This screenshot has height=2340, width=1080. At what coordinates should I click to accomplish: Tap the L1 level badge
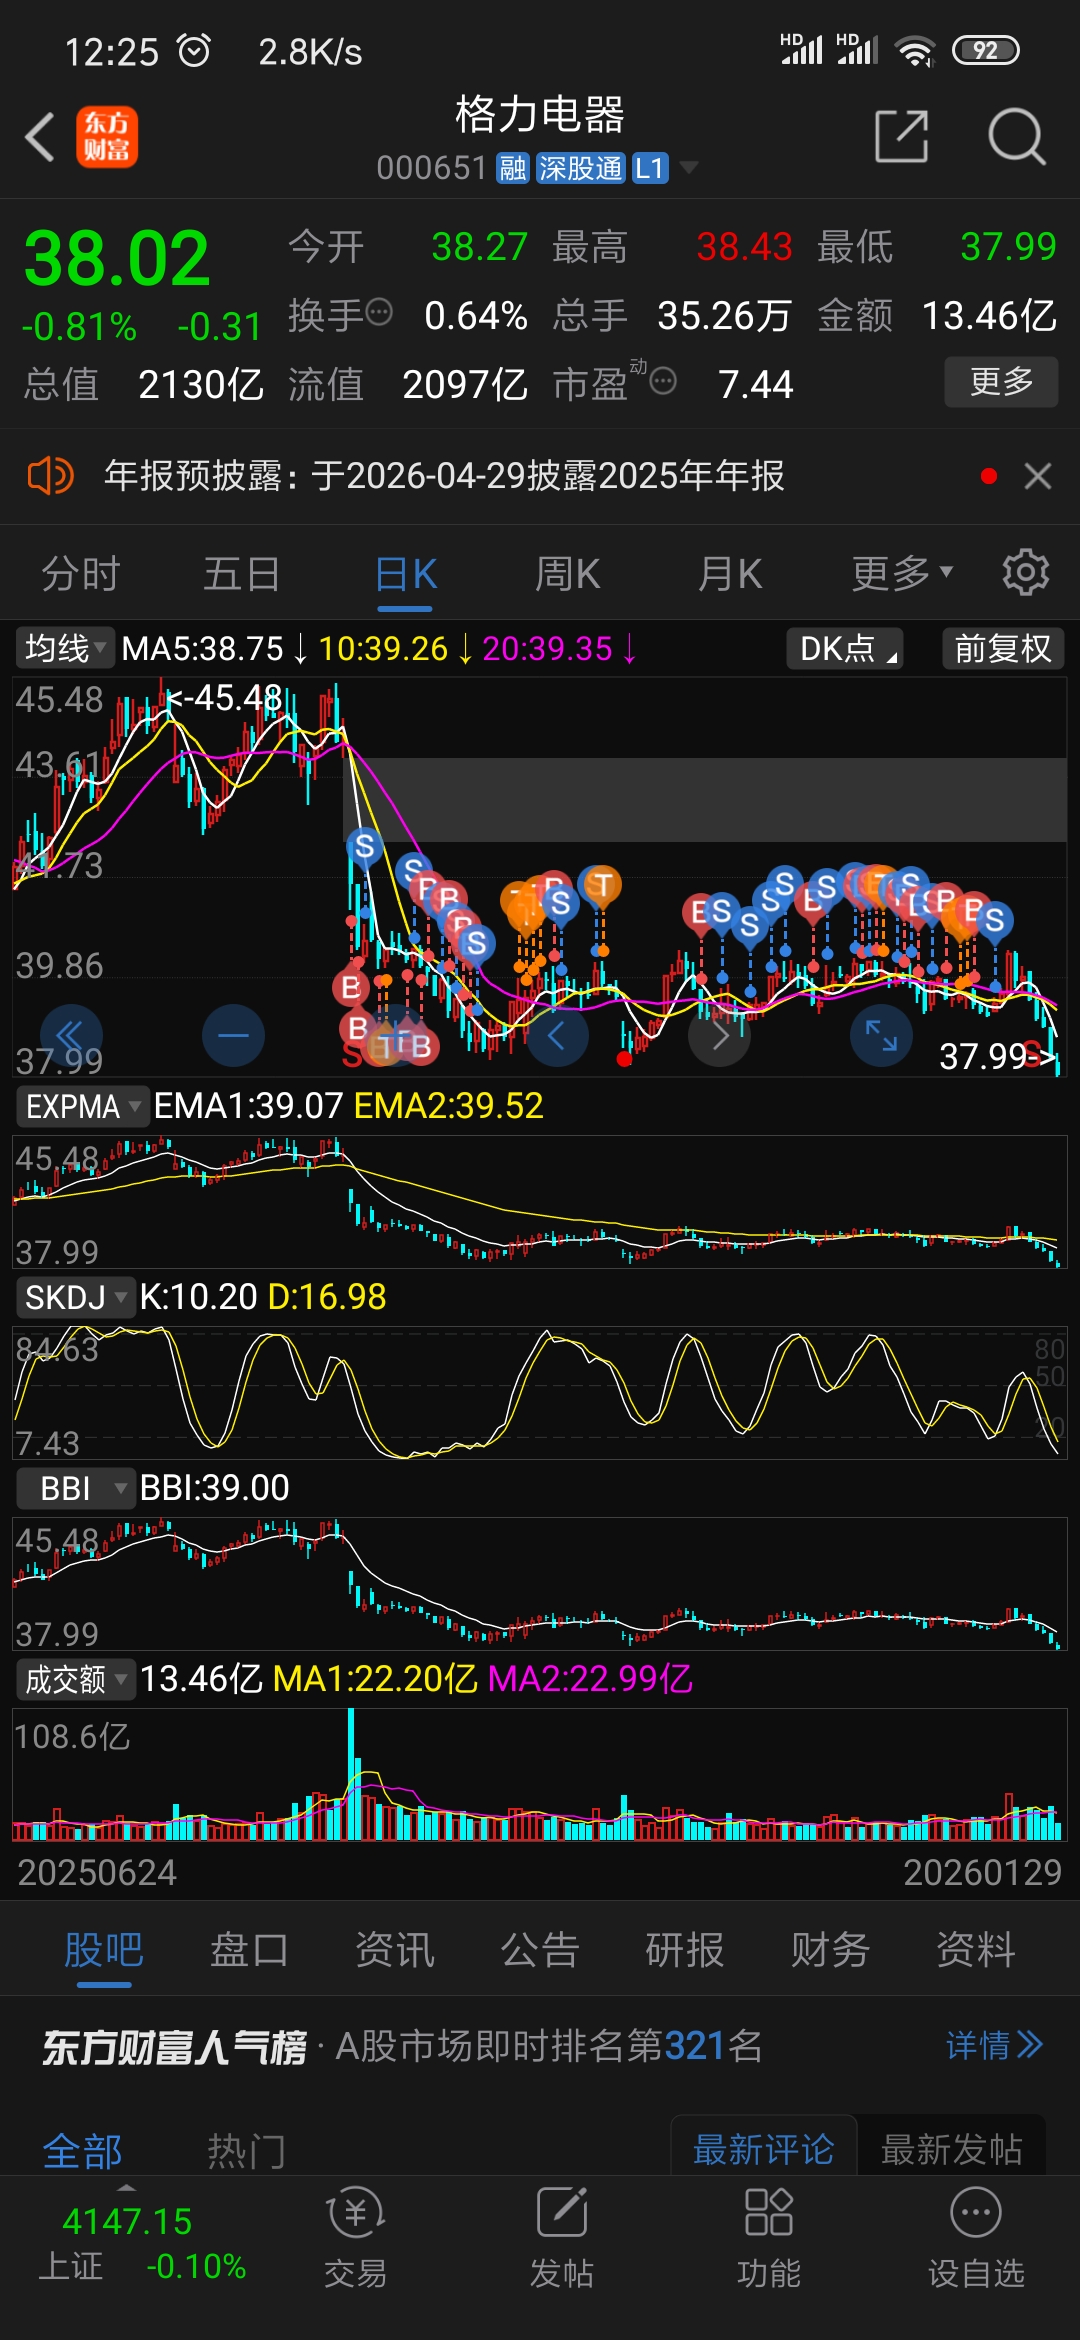click(x=650, y=168)
